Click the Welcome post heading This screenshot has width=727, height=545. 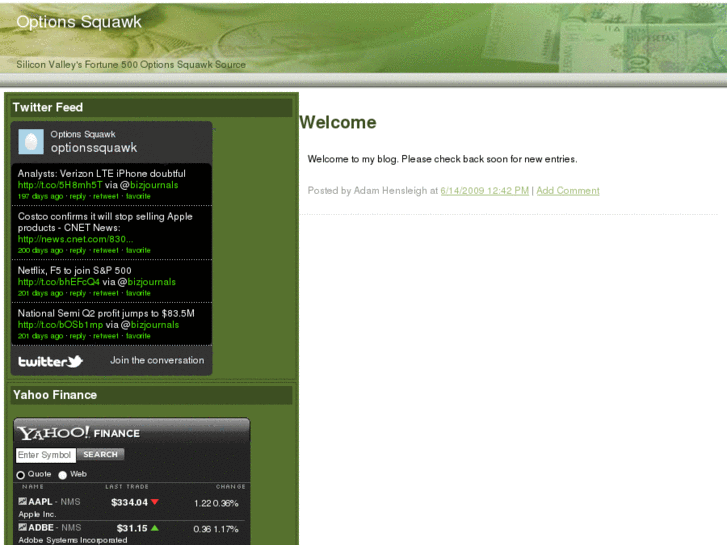(338, 122)
